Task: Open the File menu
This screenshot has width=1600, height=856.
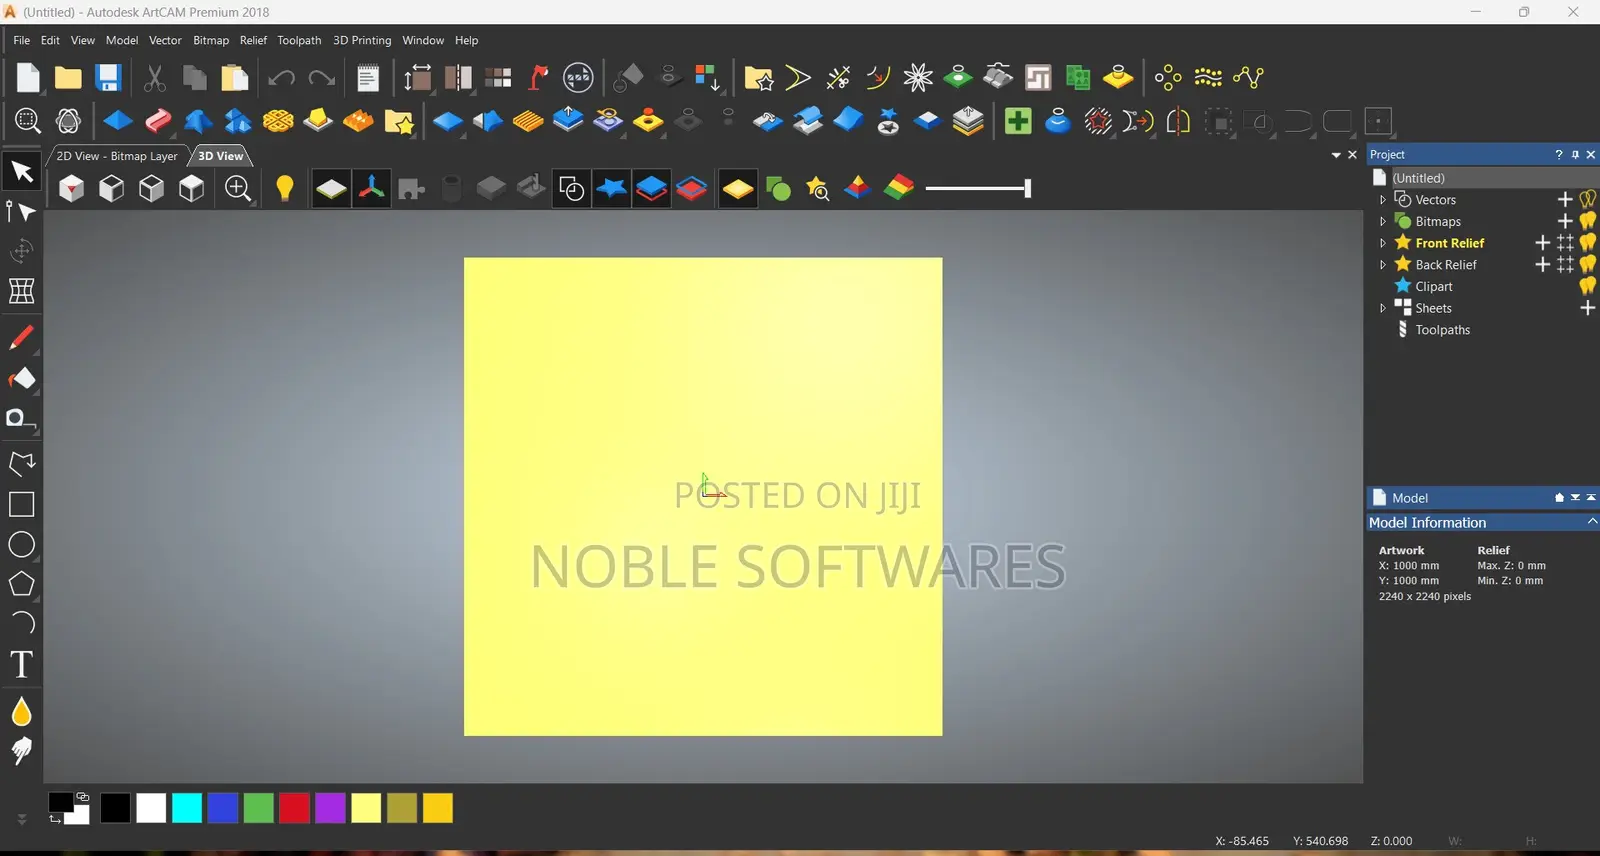Action: [21, 40]
